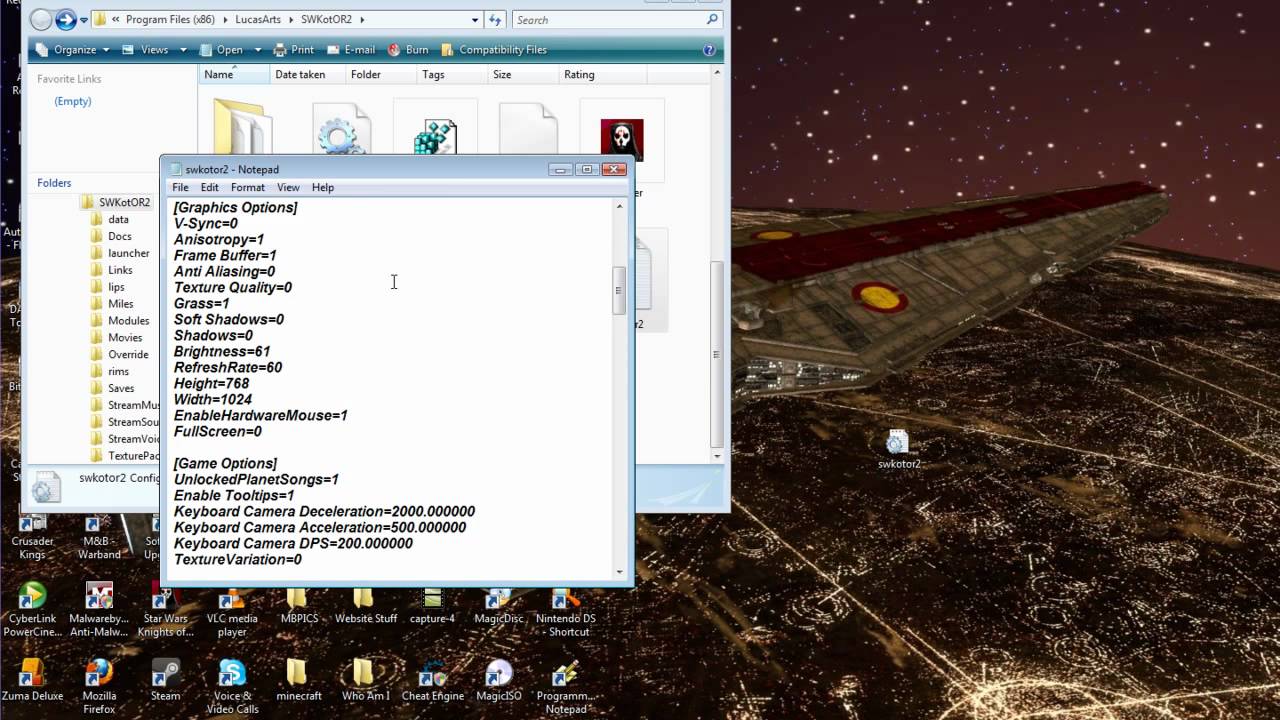Sort files by the Name column header
The image size is (1280, 720).
[233, 75]
